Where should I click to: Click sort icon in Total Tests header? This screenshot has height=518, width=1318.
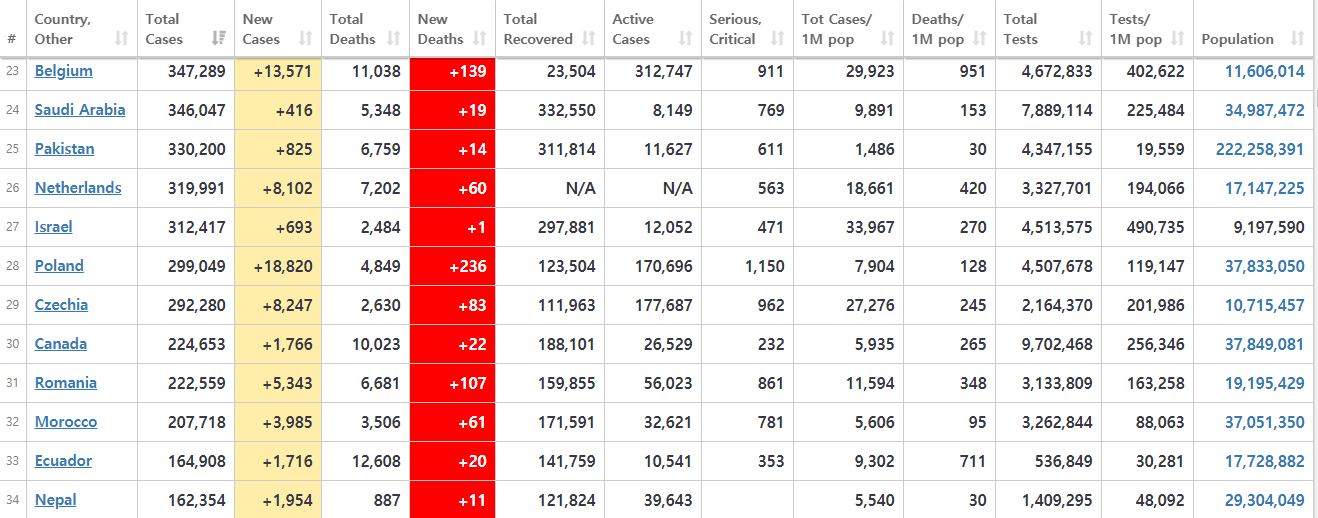(x=1085, y=39)
